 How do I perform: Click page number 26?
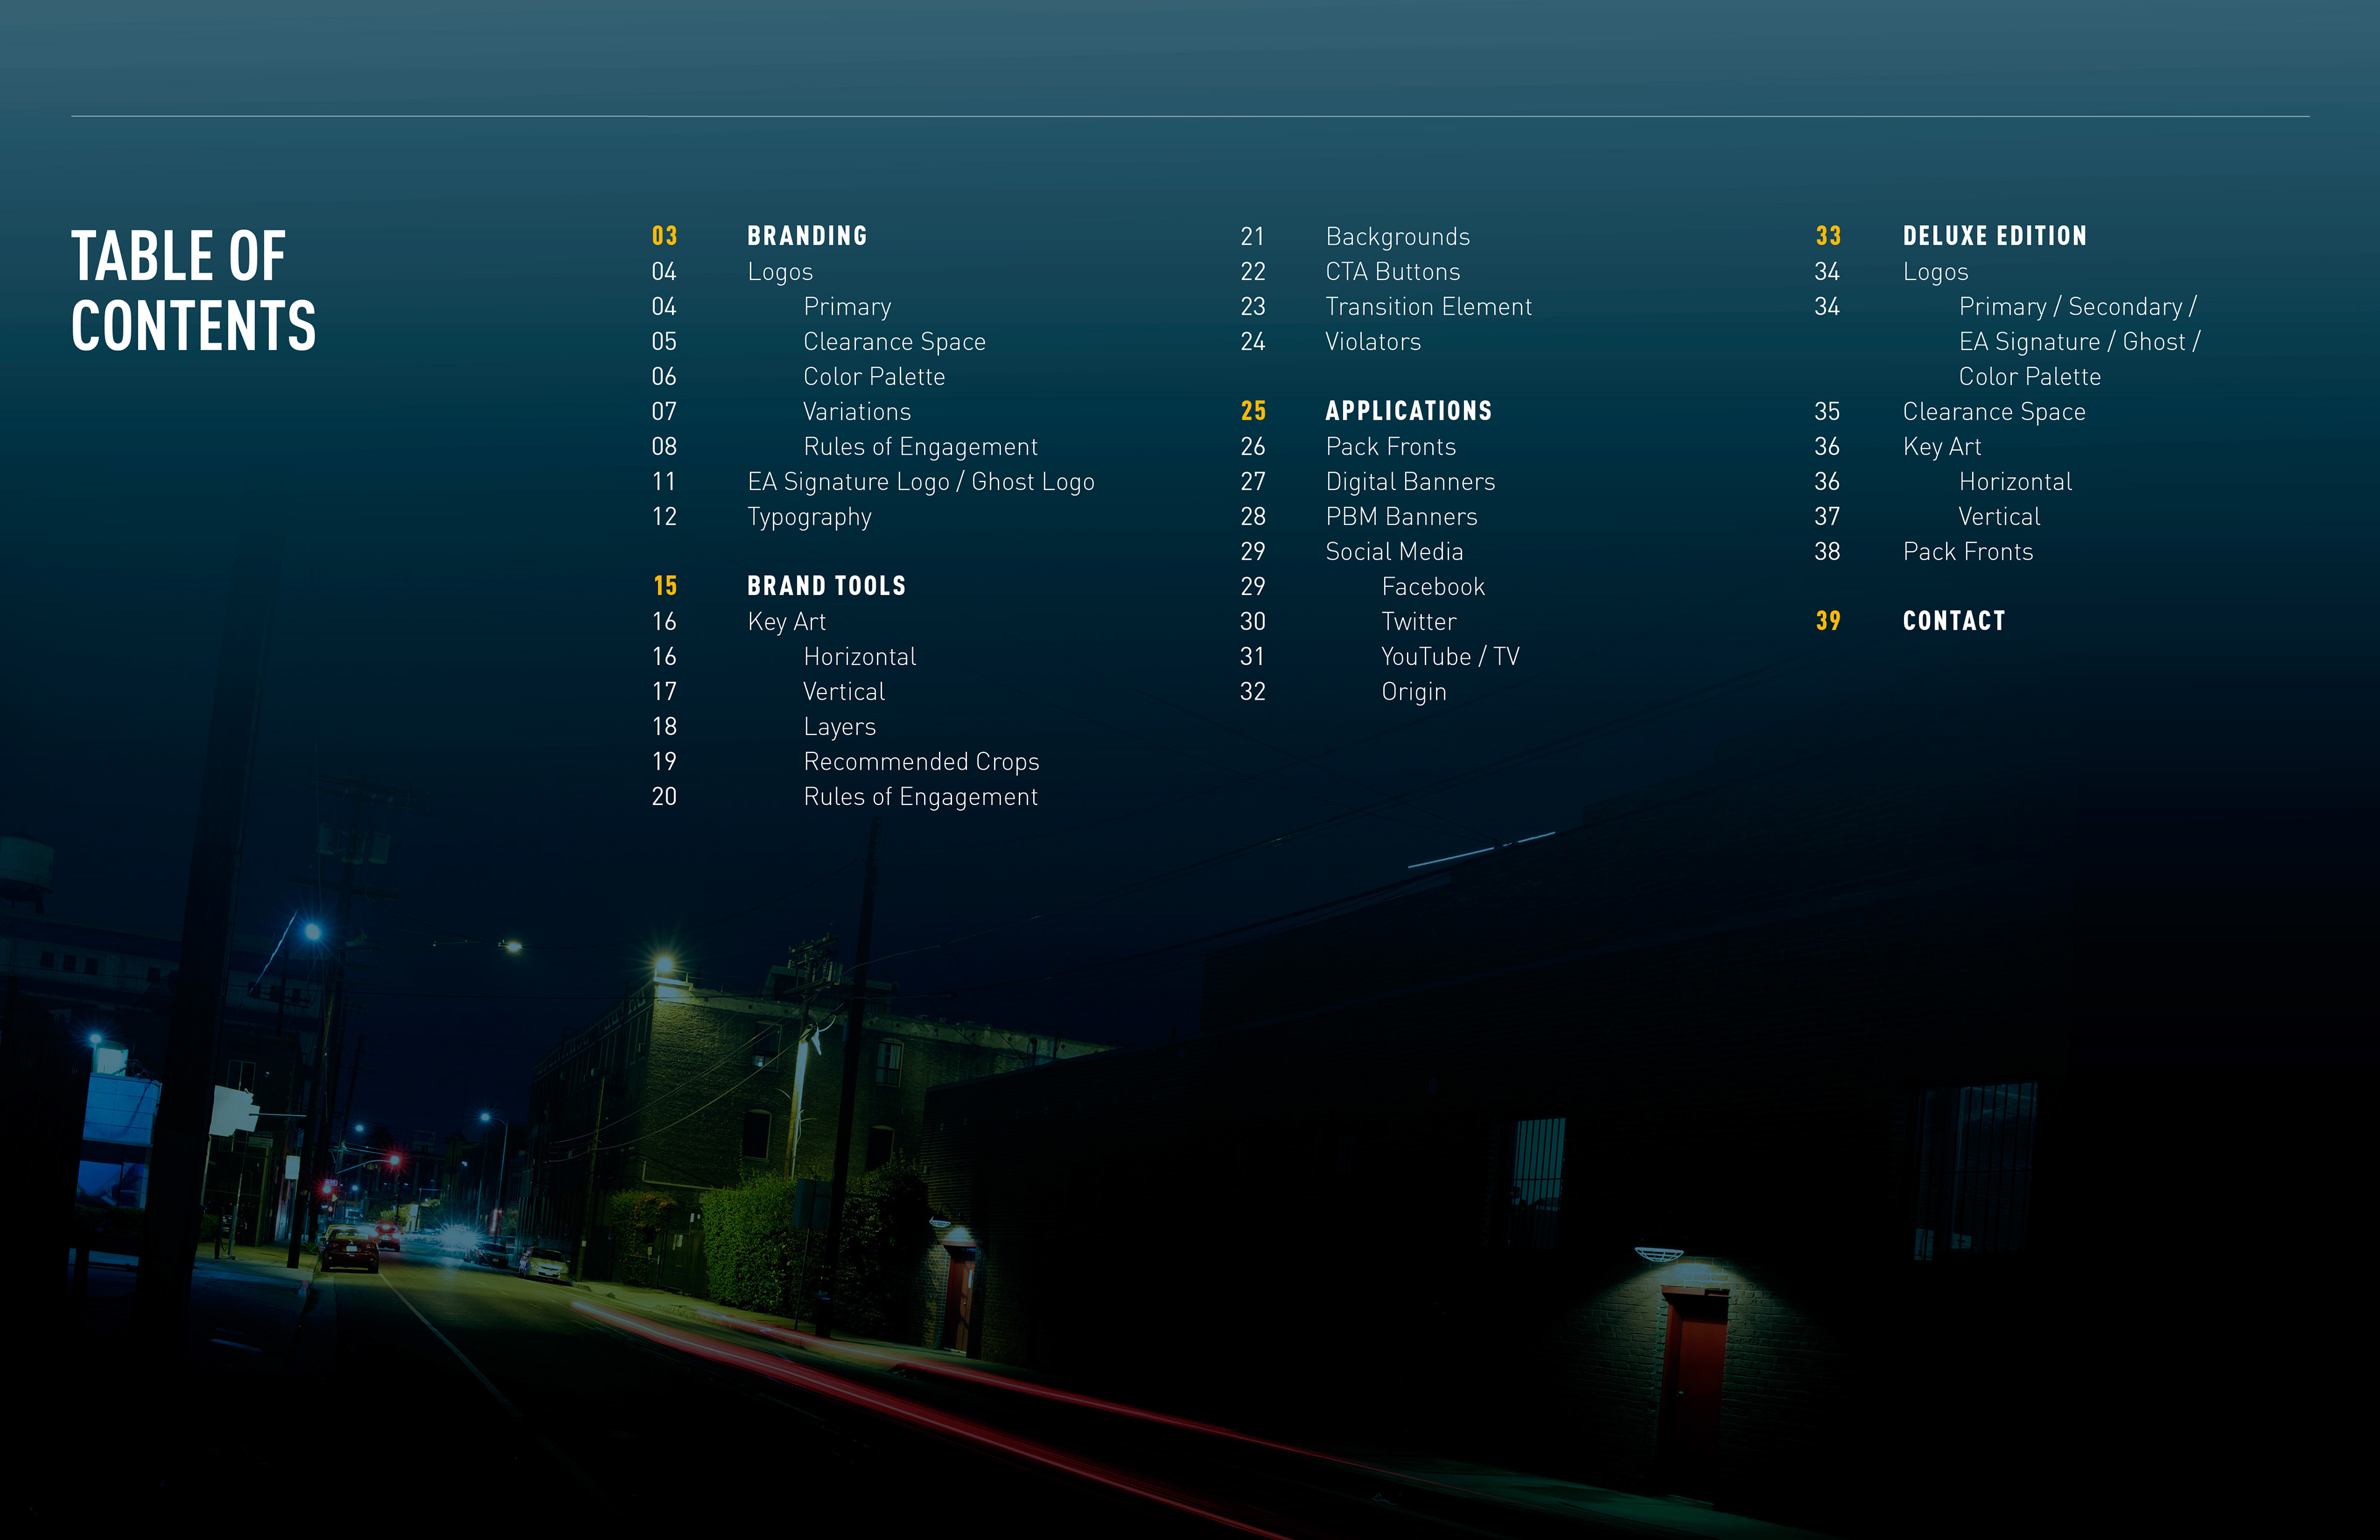1253,447
